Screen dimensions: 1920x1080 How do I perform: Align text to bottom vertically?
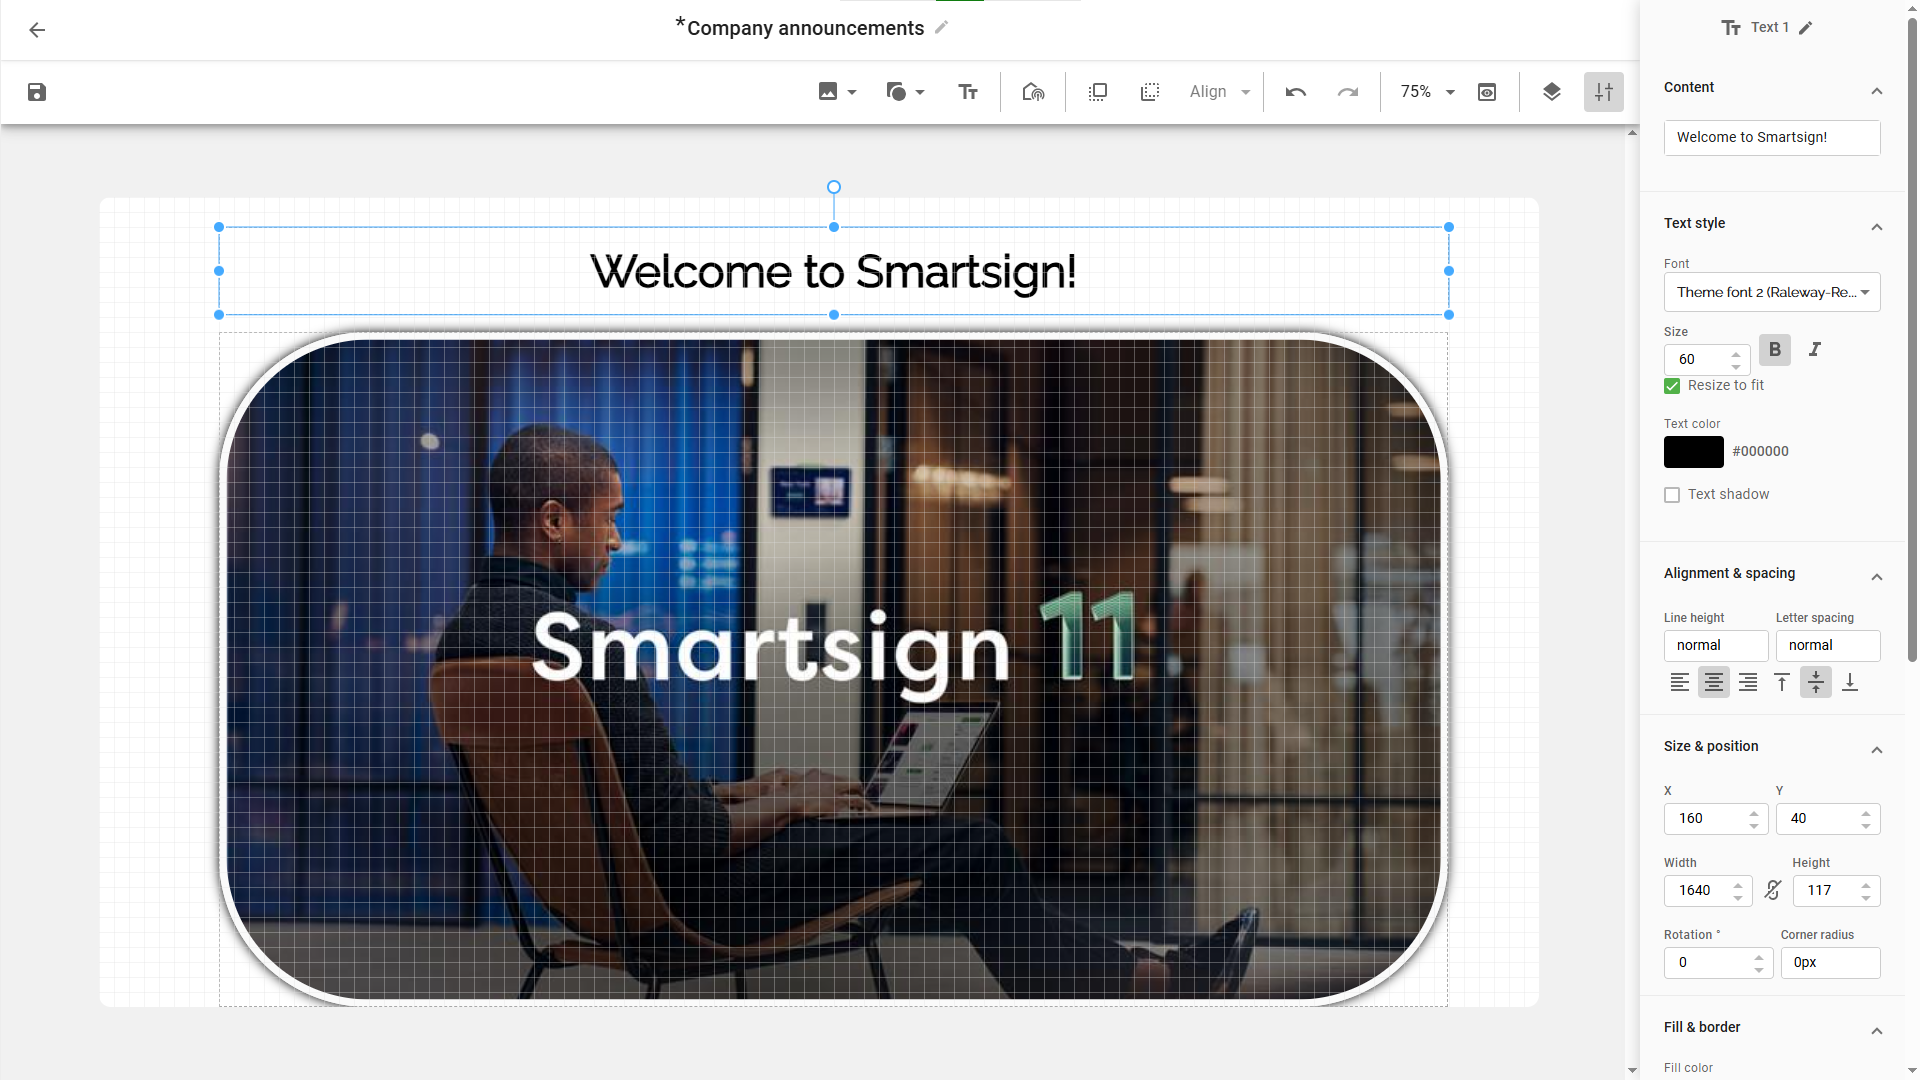click(1850, 682)
